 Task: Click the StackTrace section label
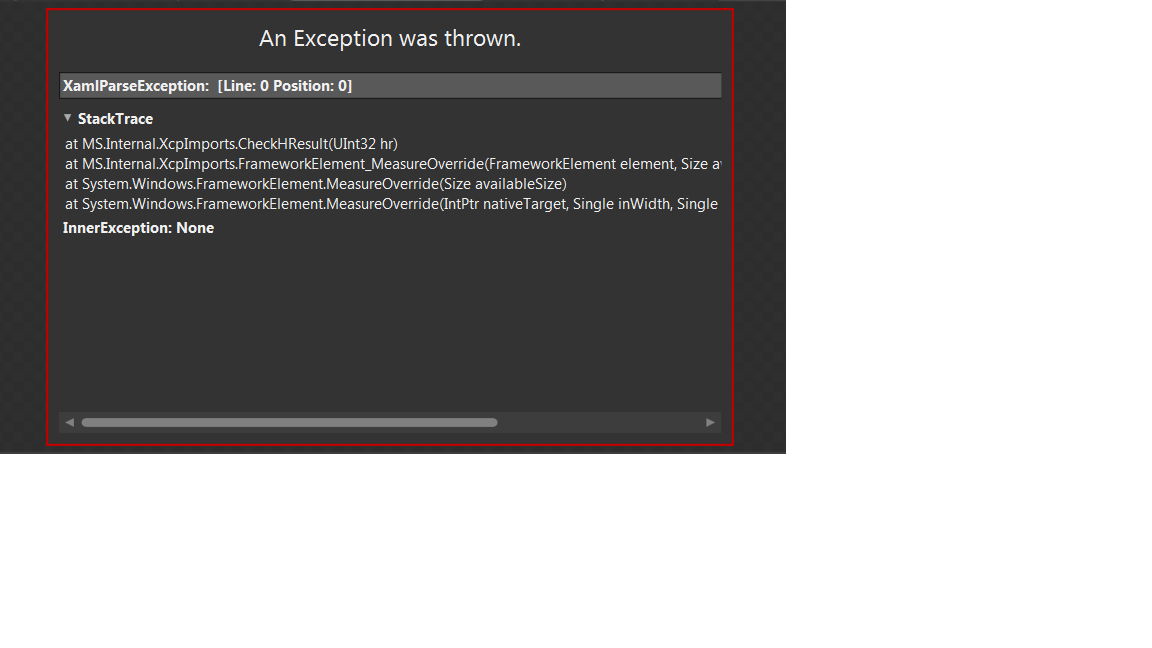pyautogui.click(x=115, y=119)
